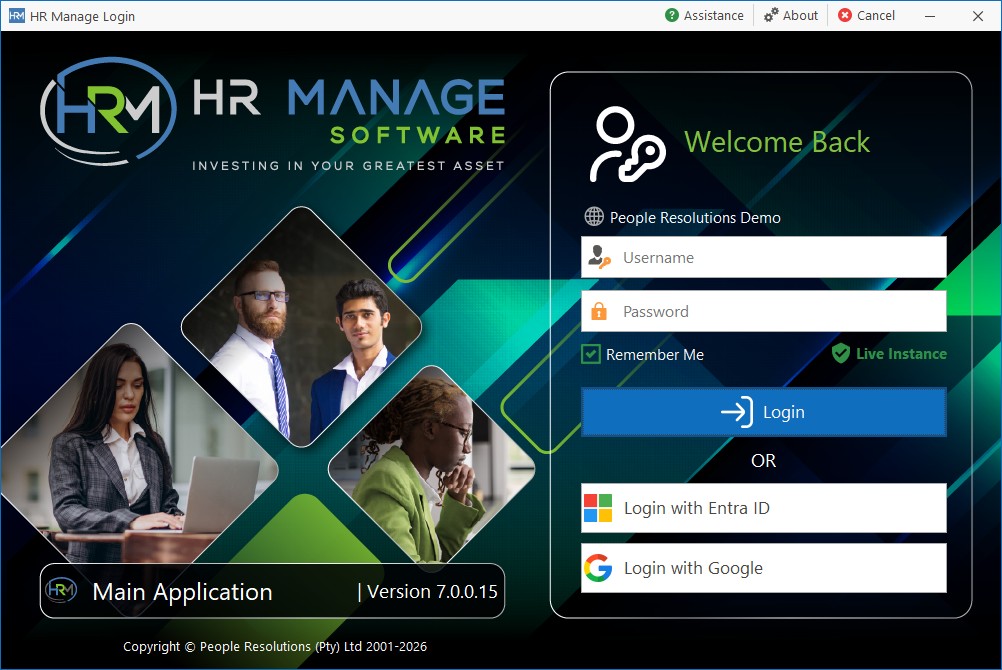The image size is (1002, 670).
Task: Click the orange padlock icon in Password field
Action: tap(599, 311)
